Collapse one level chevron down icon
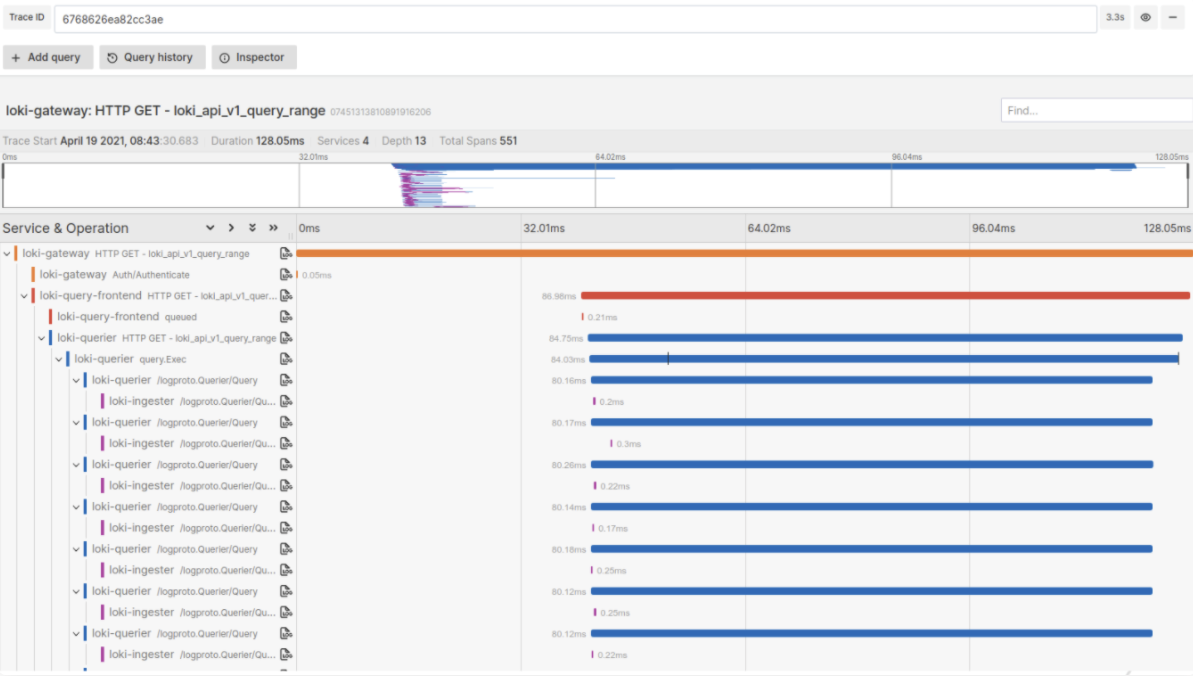 (210, 228)
